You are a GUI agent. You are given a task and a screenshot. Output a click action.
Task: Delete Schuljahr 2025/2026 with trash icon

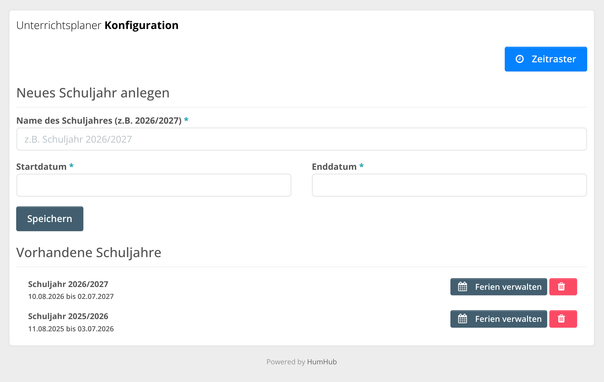(563, 319)
